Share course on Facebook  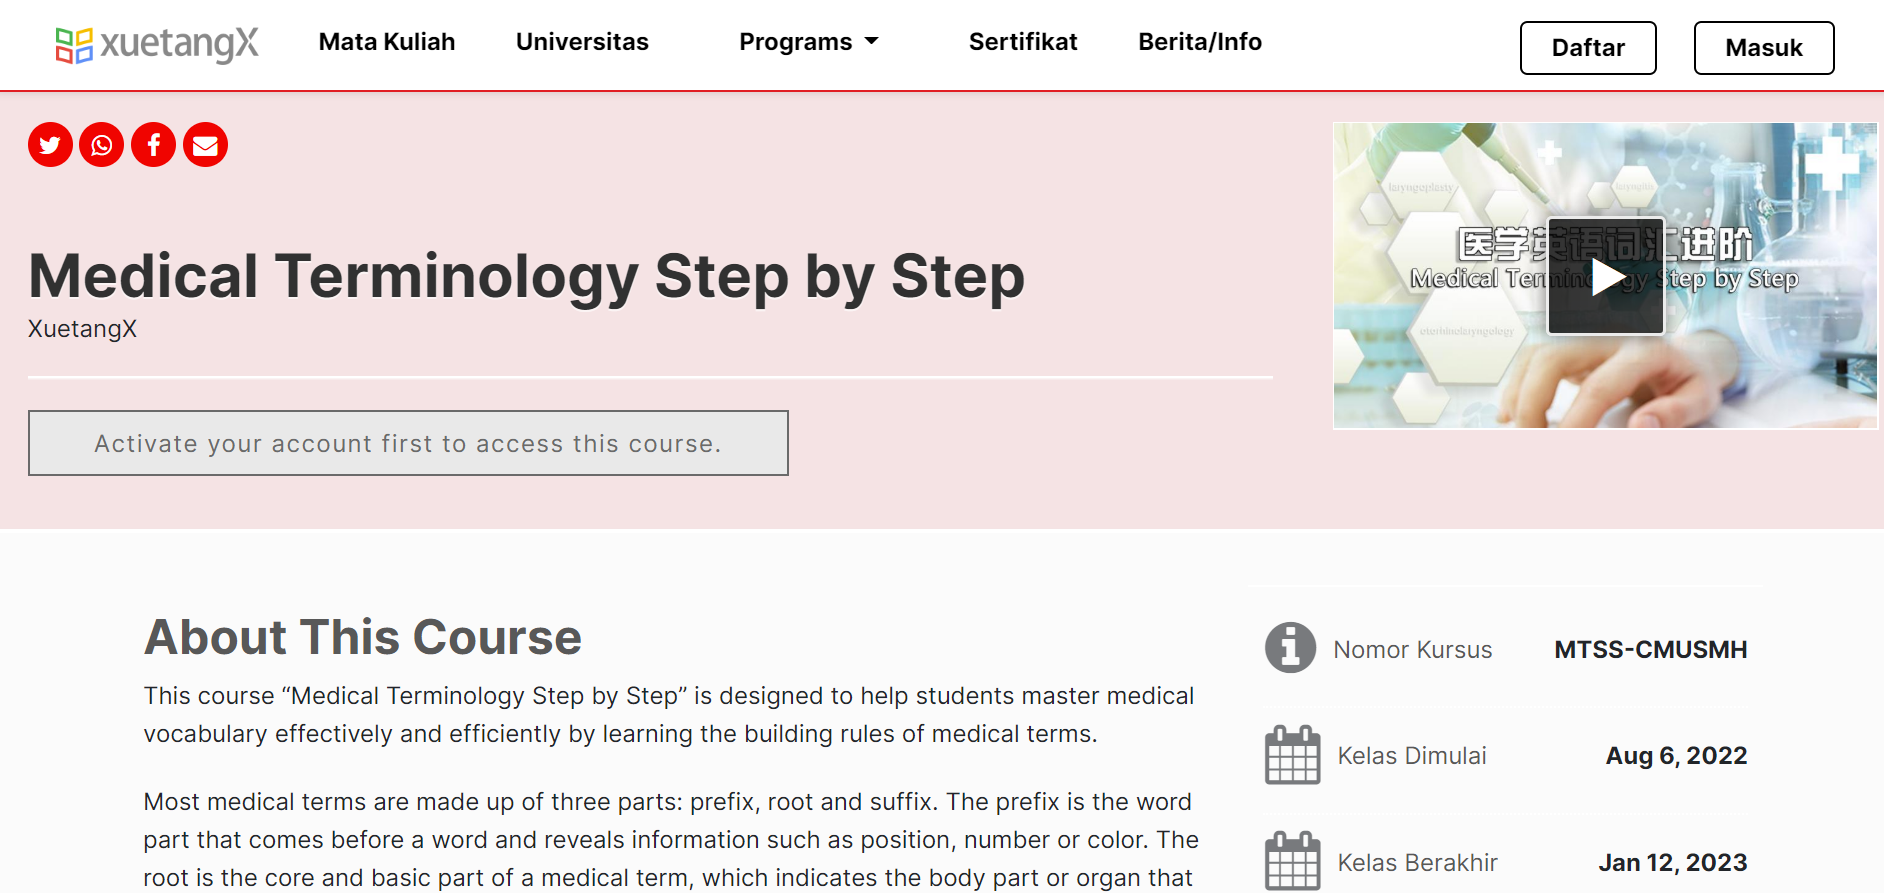coord(154,145)
